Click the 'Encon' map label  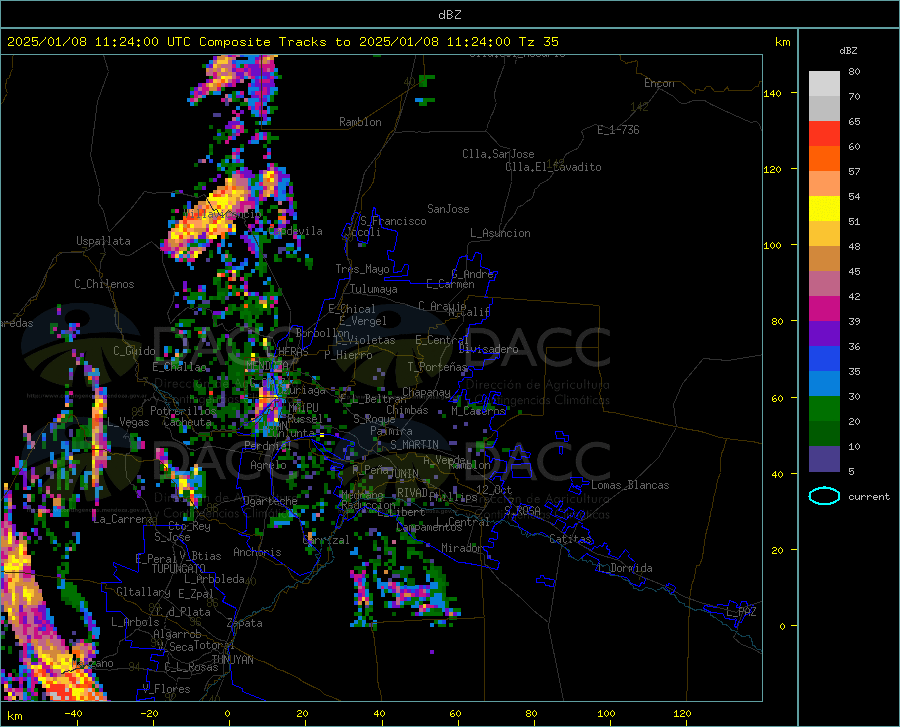click(x=659, y=83)
